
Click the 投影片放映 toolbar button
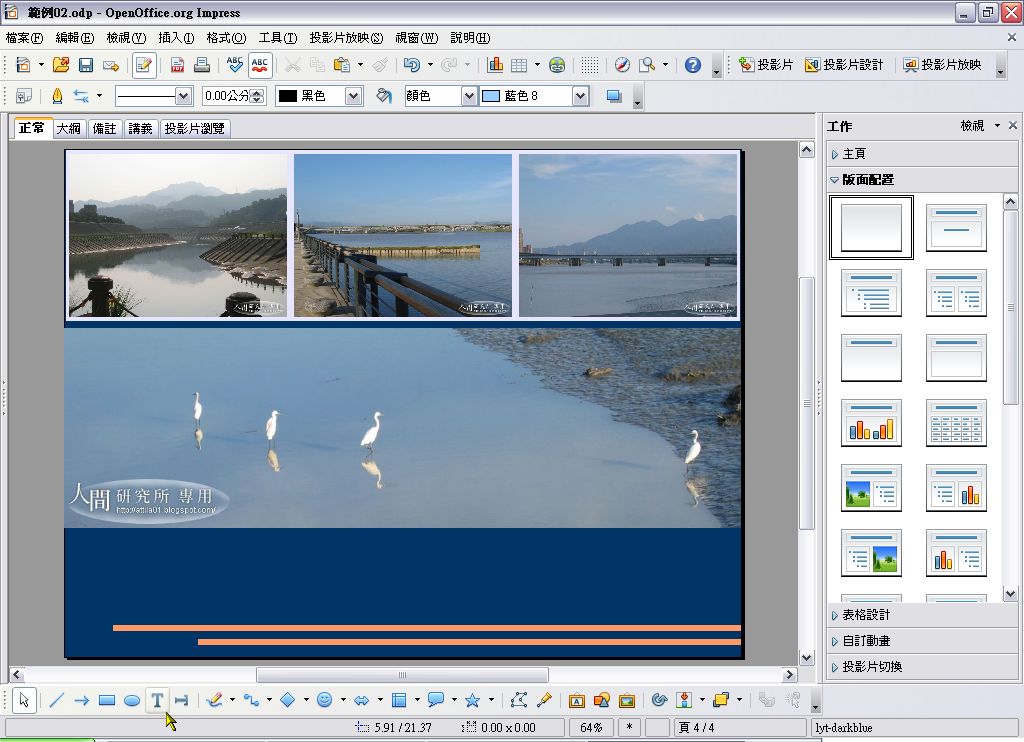coord(942,65)
